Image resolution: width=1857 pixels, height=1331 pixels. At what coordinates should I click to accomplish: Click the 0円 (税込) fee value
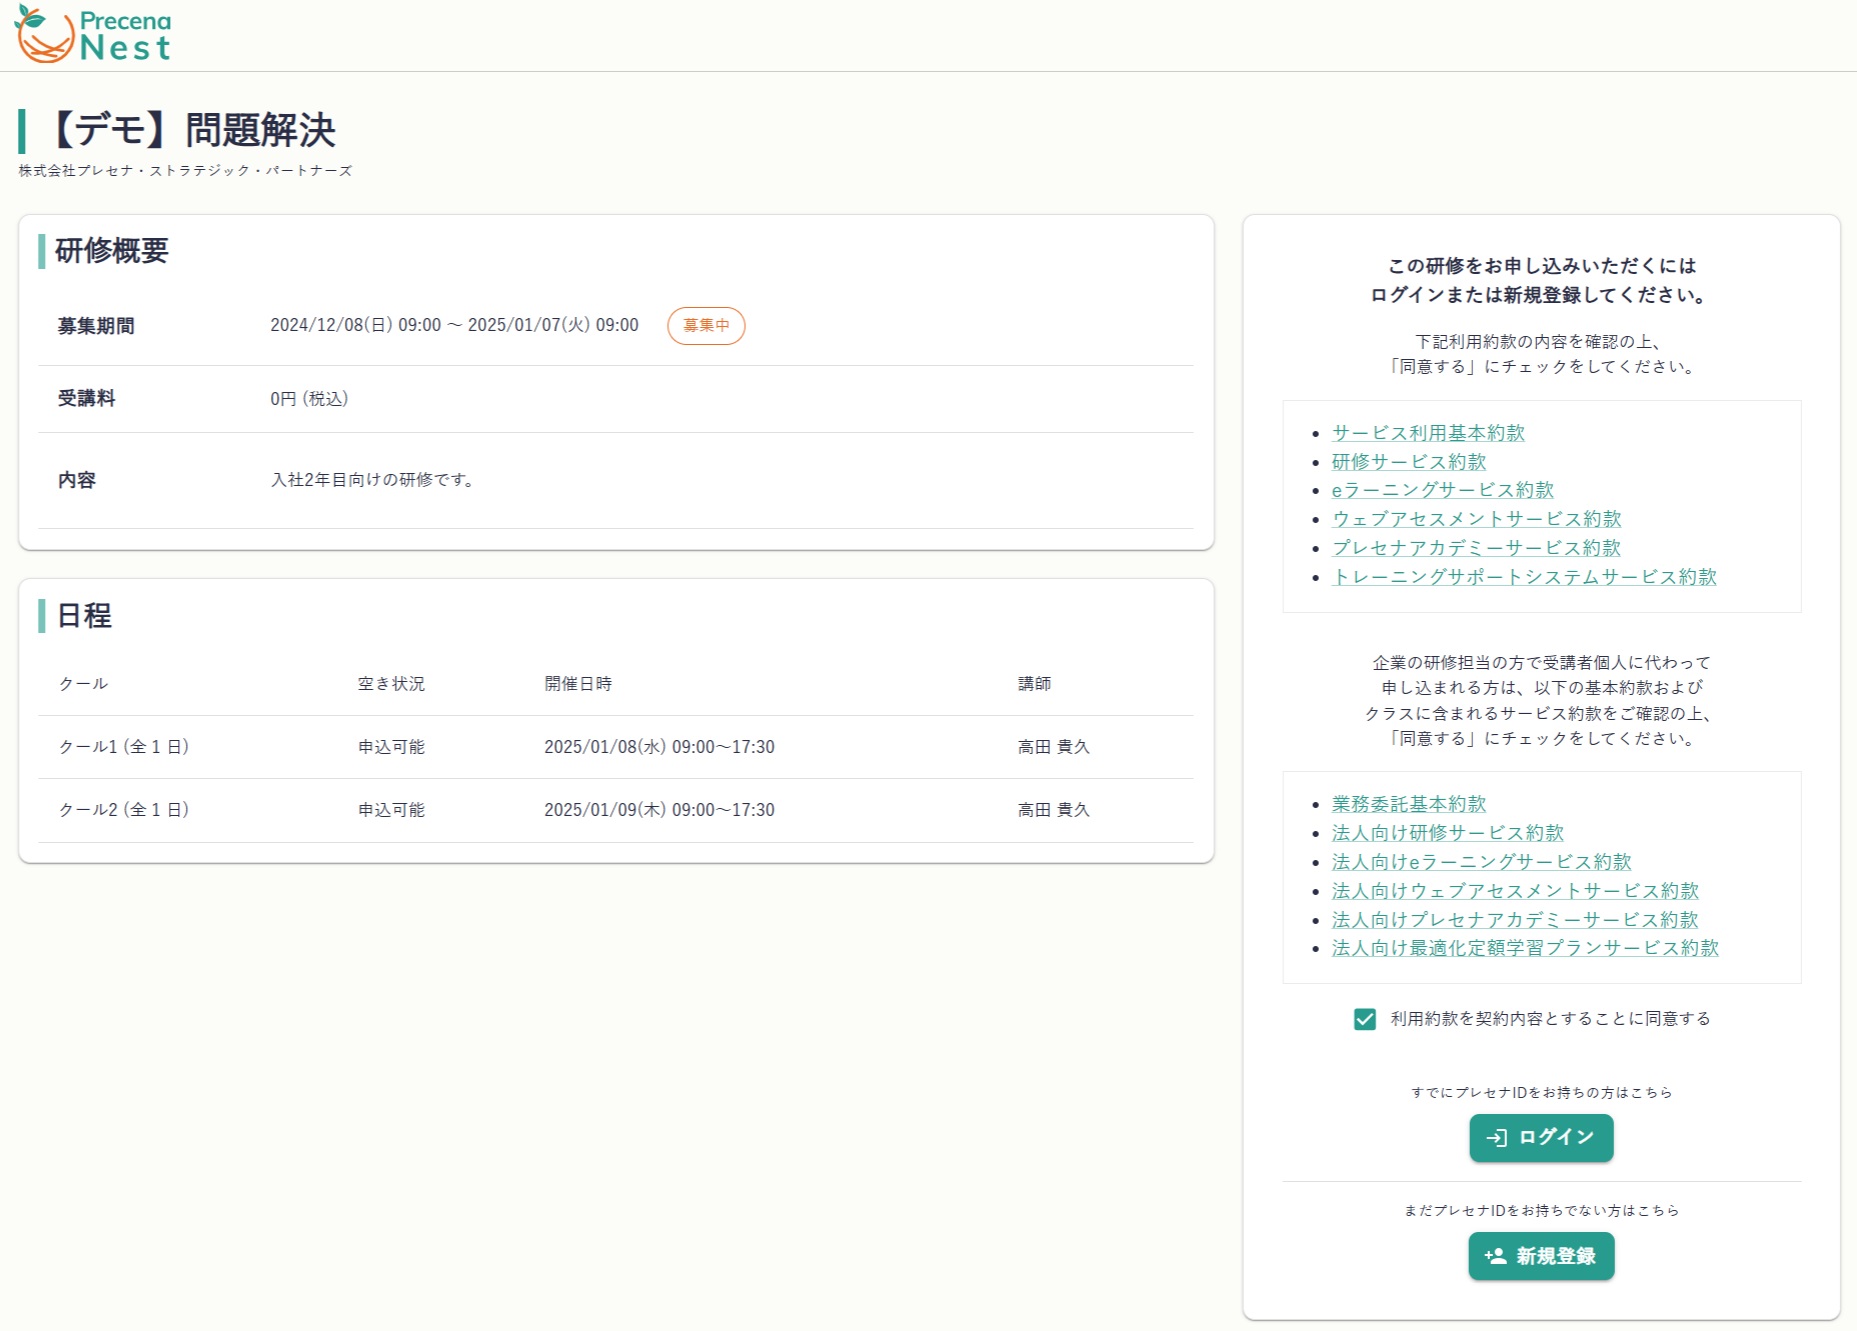pyautogui.click(x=309, y=399)
